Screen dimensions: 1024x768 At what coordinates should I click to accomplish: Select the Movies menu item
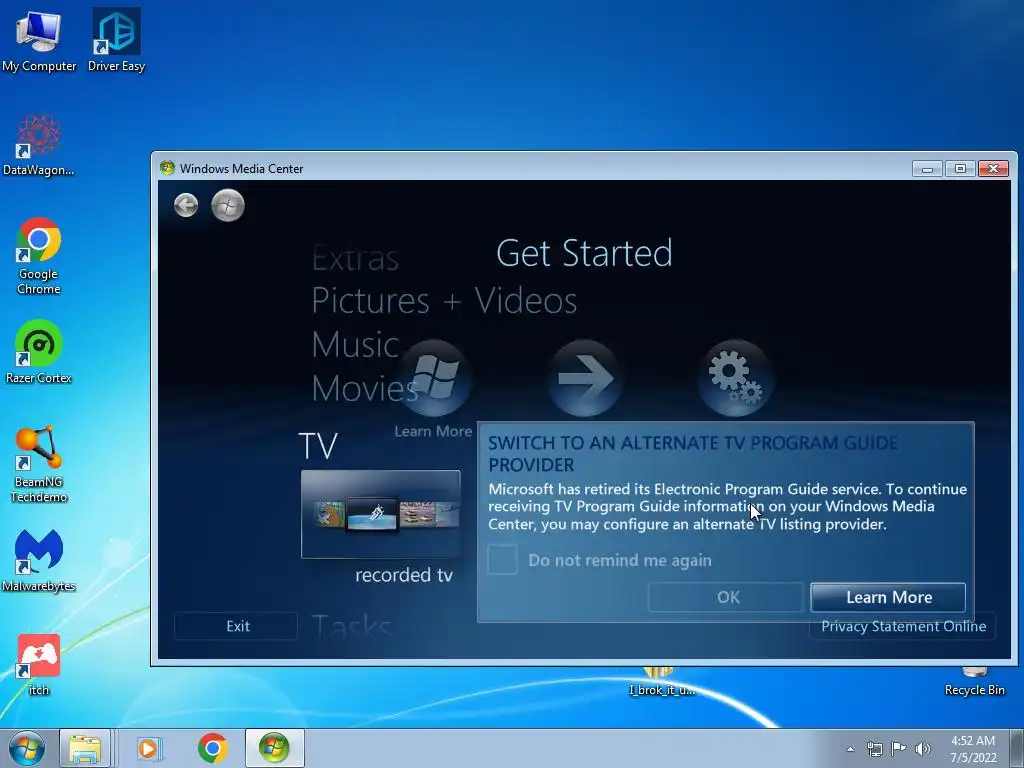pyautogui.click(x=364, y=389)
